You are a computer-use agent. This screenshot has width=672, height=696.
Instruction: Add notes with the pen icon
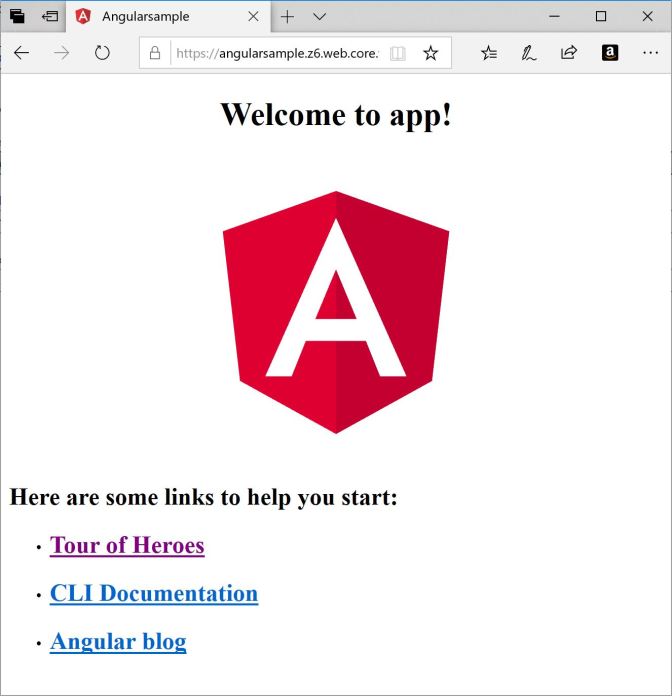[529, 53]
